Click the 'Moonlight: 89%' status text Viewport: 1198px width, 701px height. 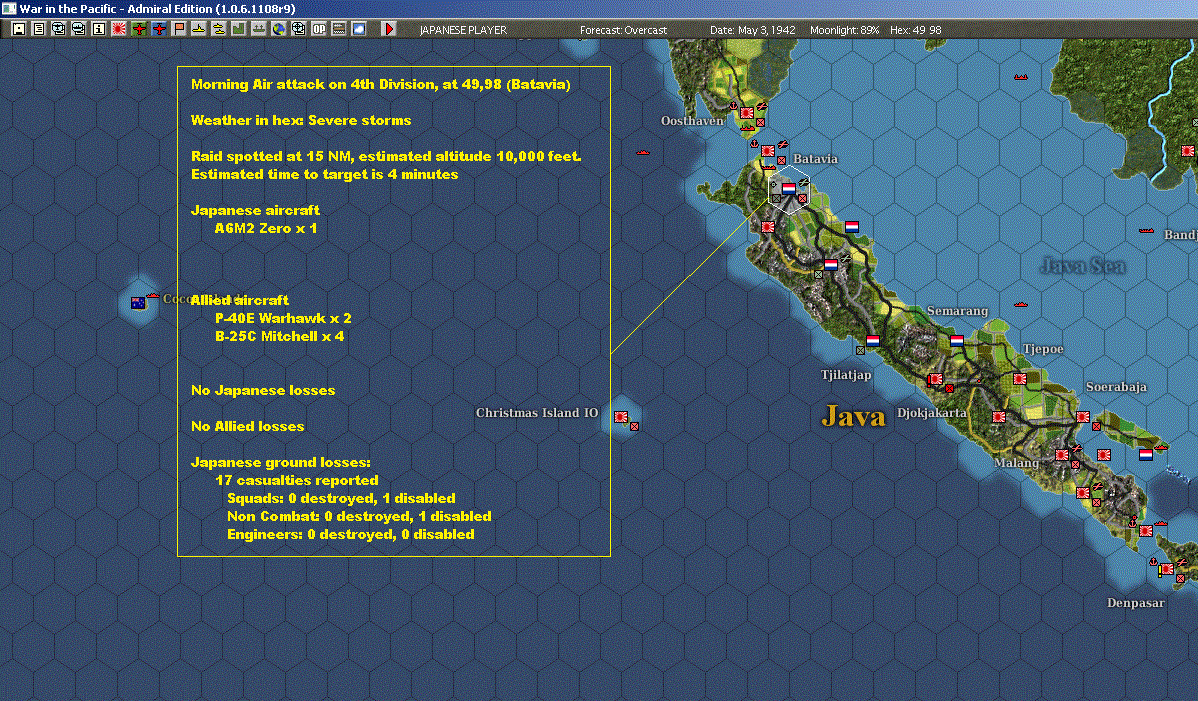[x=844, y=30]
